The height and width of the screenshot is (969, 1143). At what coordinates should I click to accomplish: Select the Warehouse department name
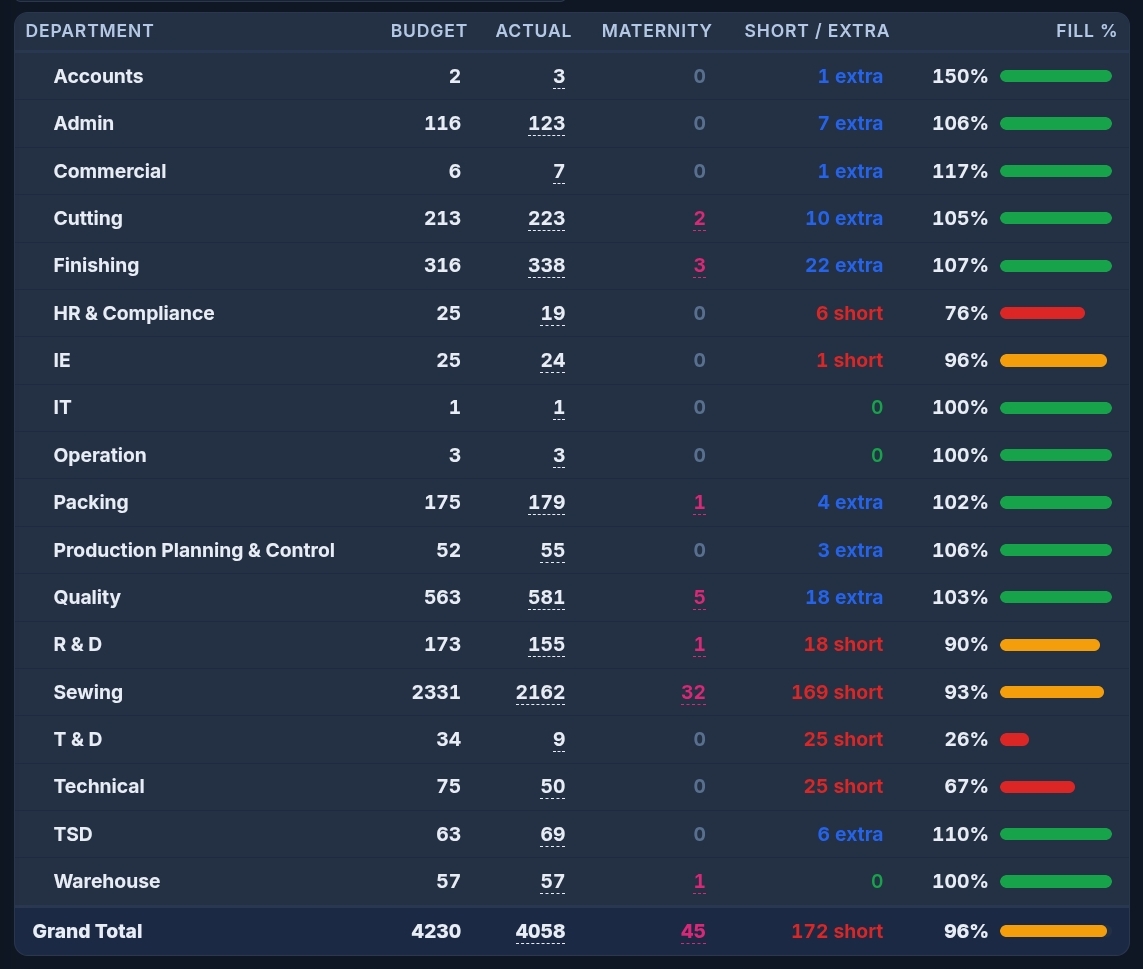coord(107,881)
